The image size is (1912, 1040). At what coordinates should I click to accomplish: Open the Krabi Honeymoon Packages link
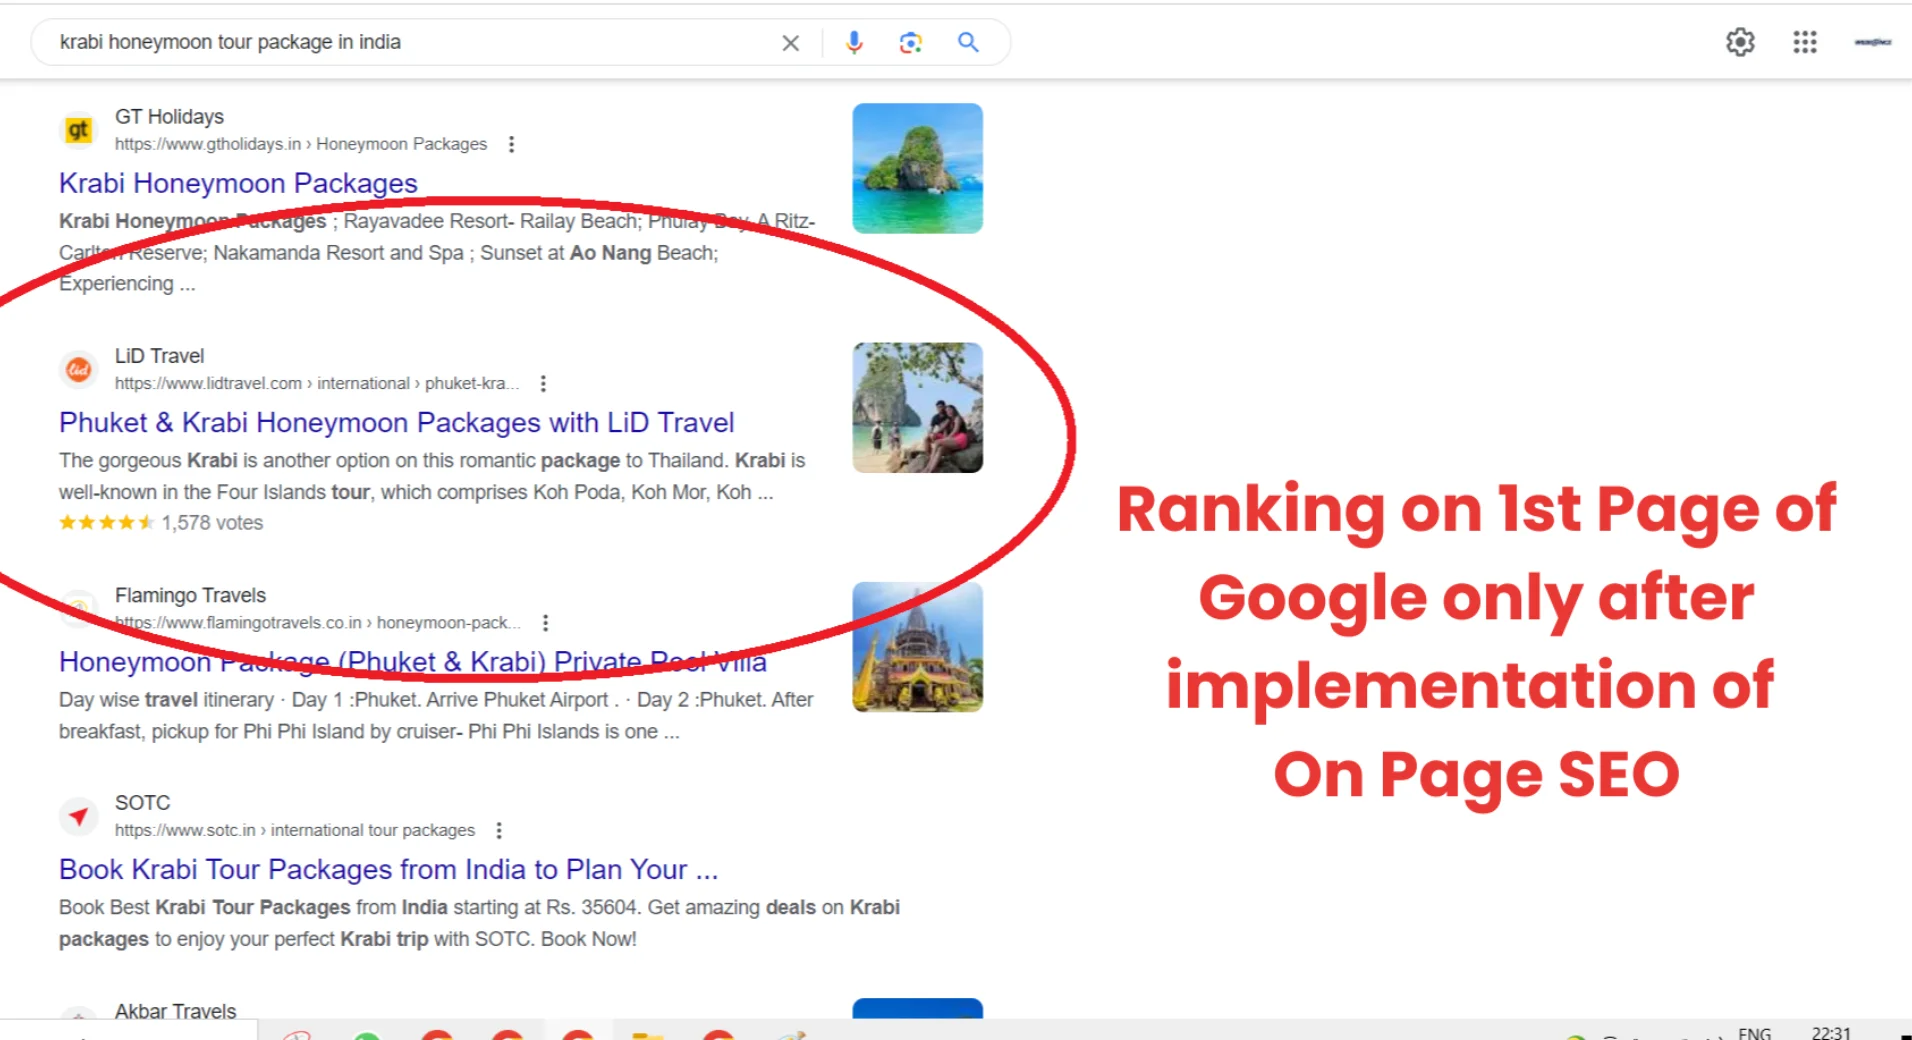(238, 184)
